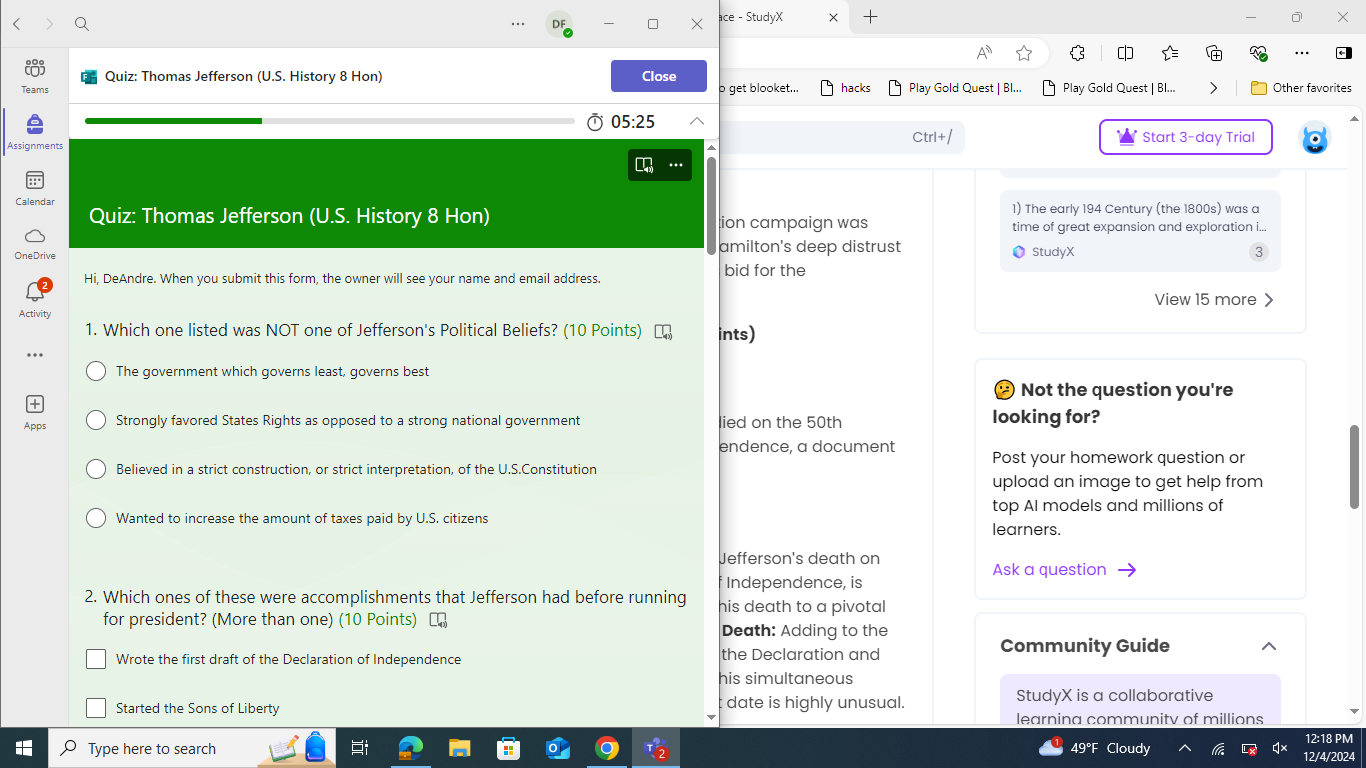Open the weather widget showing 49°F Cloudy
The image size is (1366, 768).
(1094, 748)
